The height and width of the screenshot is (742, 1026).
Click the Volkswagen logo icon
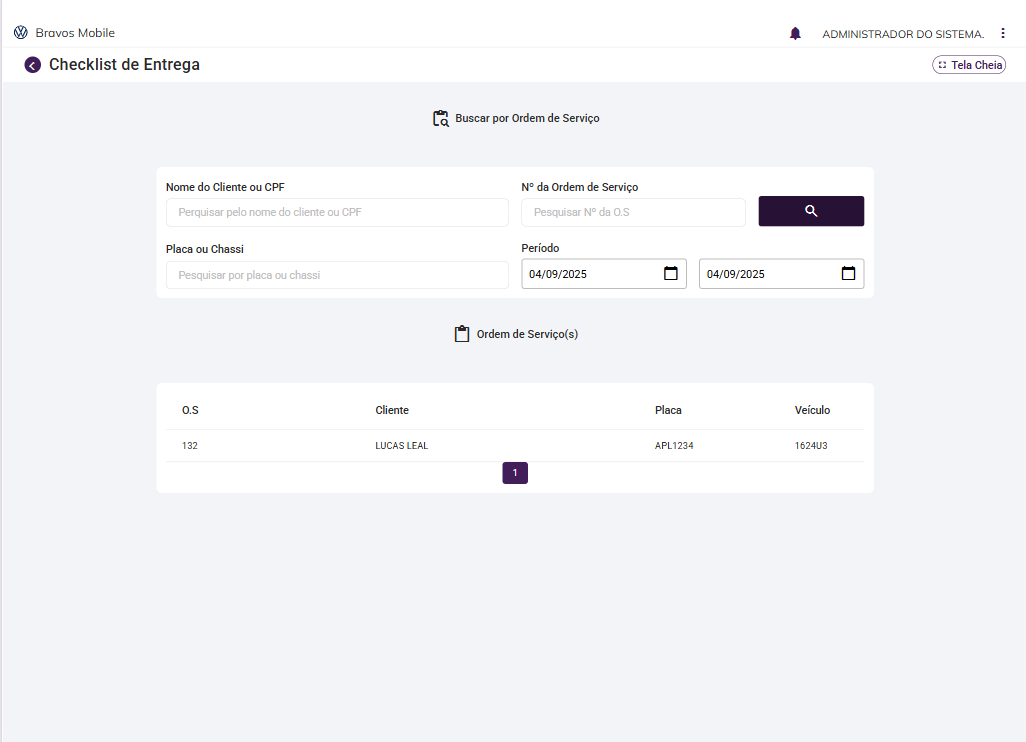21,33
